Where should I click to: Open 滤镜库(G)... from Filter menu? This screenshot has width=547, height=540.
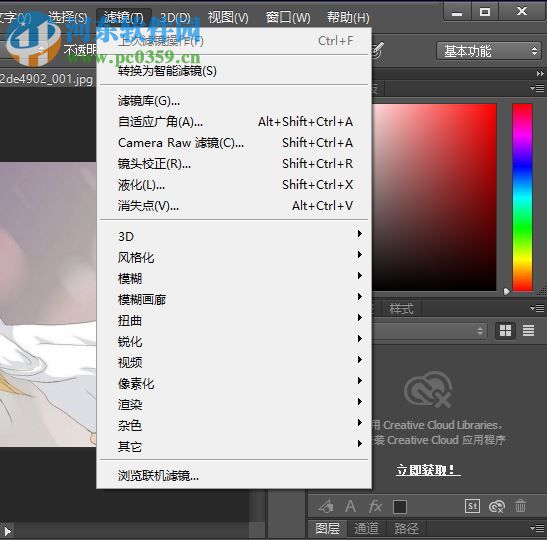pos(234,101)
